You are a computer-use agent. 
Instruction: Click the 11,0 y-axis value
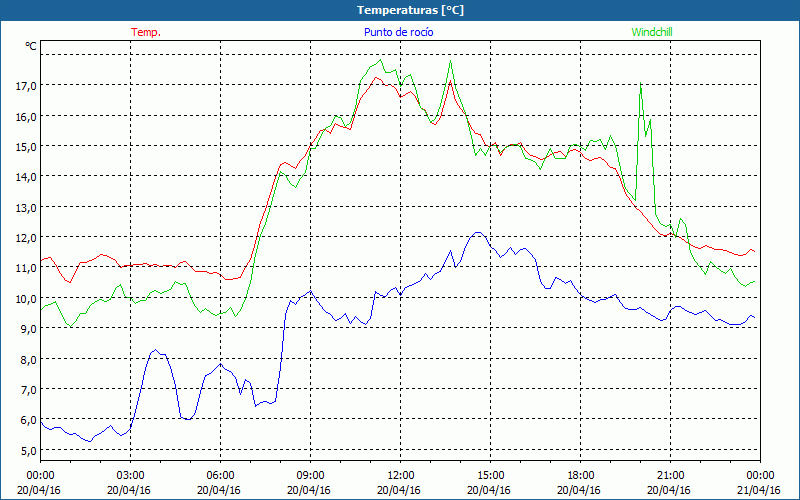tap(27, 268)
